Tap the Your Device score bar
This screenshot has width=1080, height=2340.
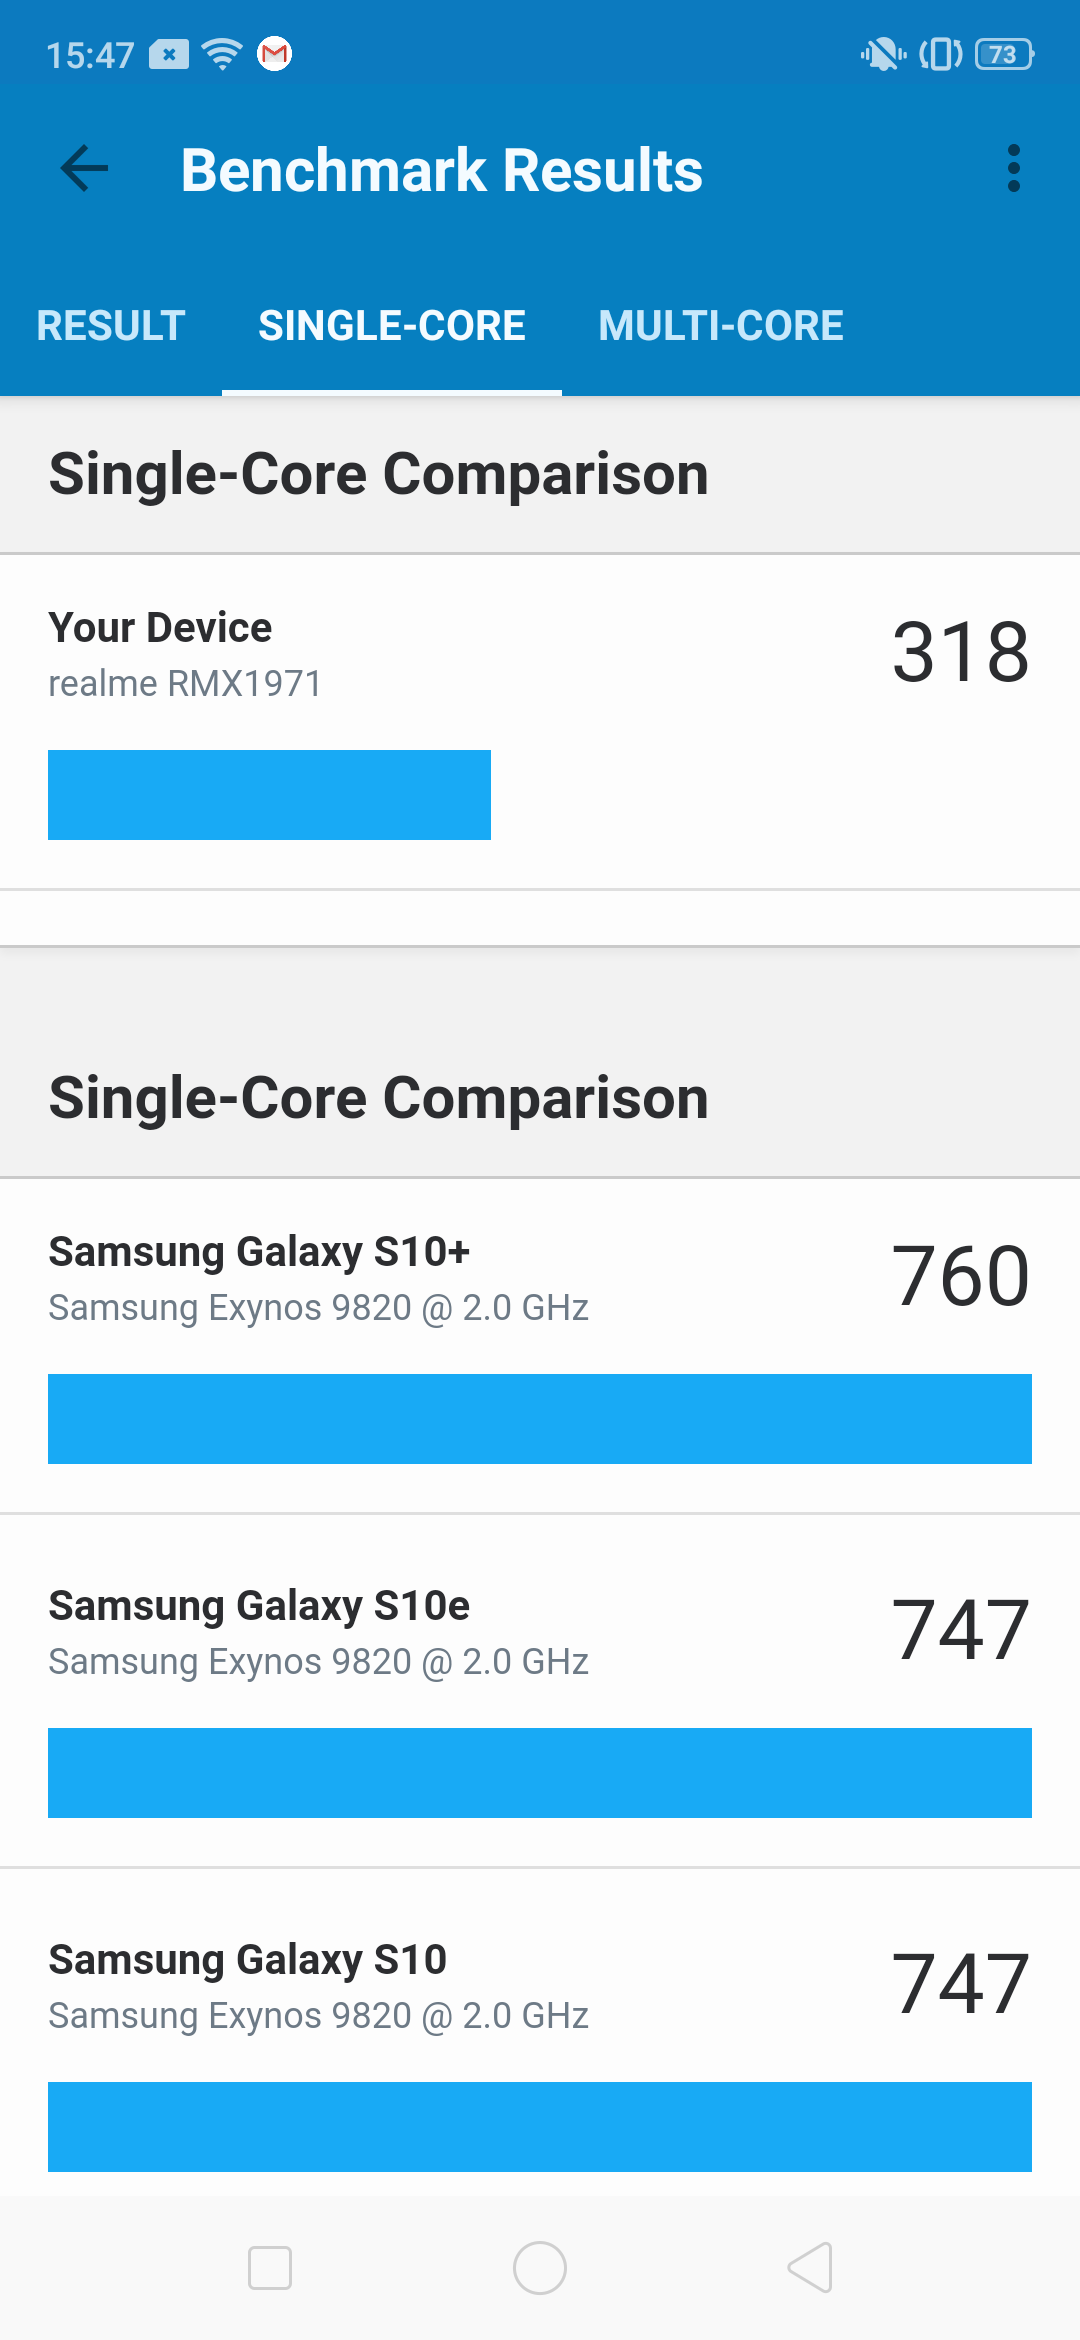pyautogui.click(x=269, y=795)
